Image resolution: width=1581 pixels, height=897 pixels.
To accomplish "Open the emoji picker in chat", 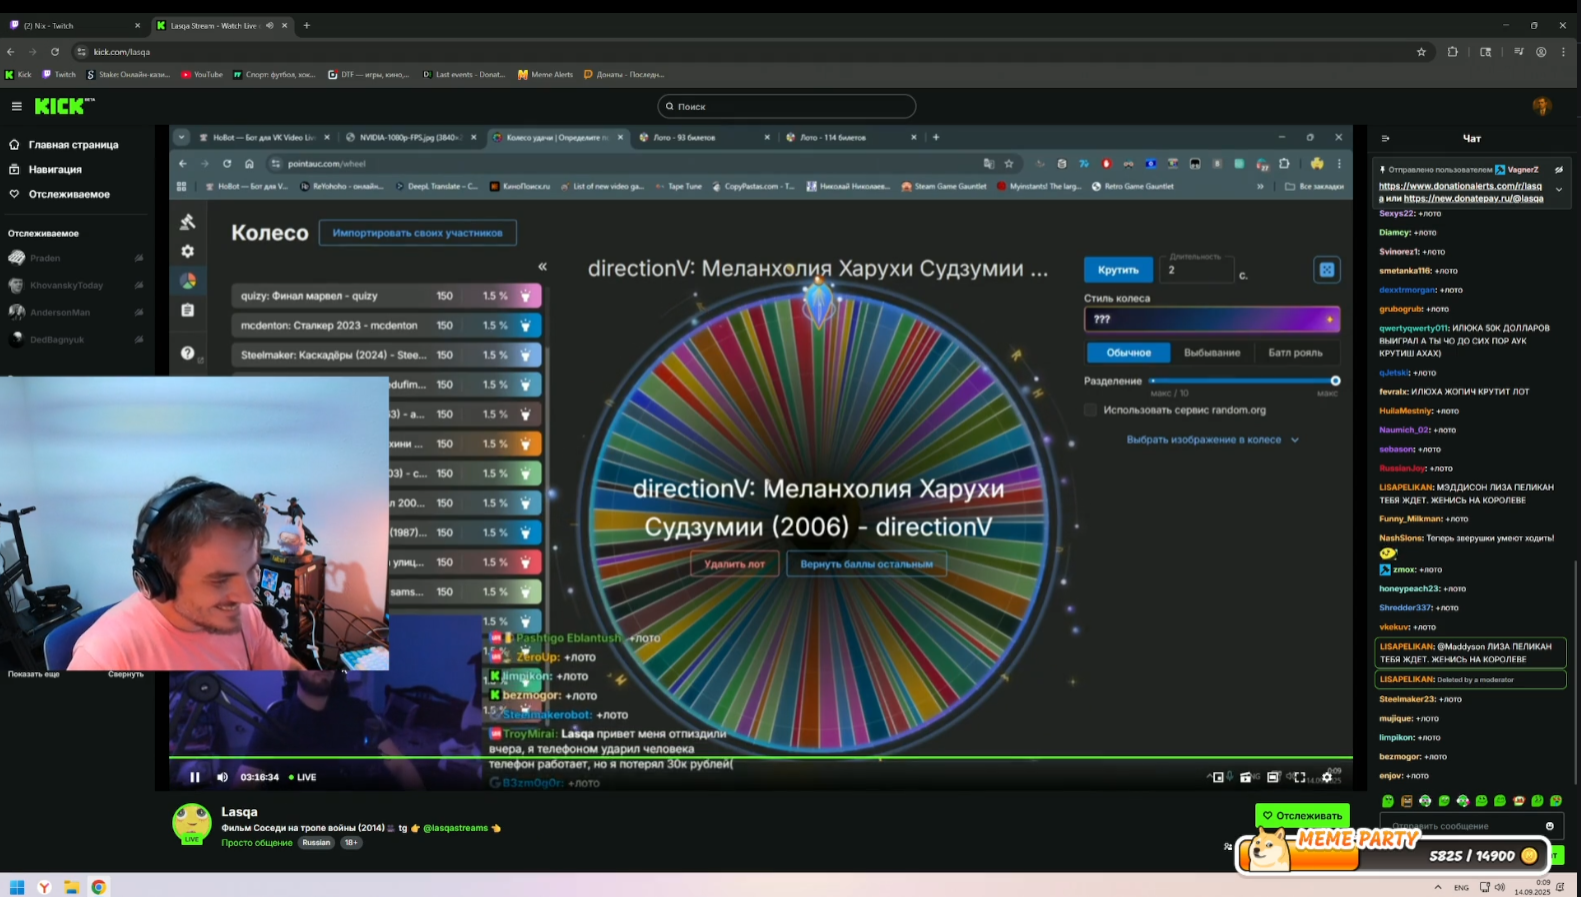I will tap(1549, 826).
